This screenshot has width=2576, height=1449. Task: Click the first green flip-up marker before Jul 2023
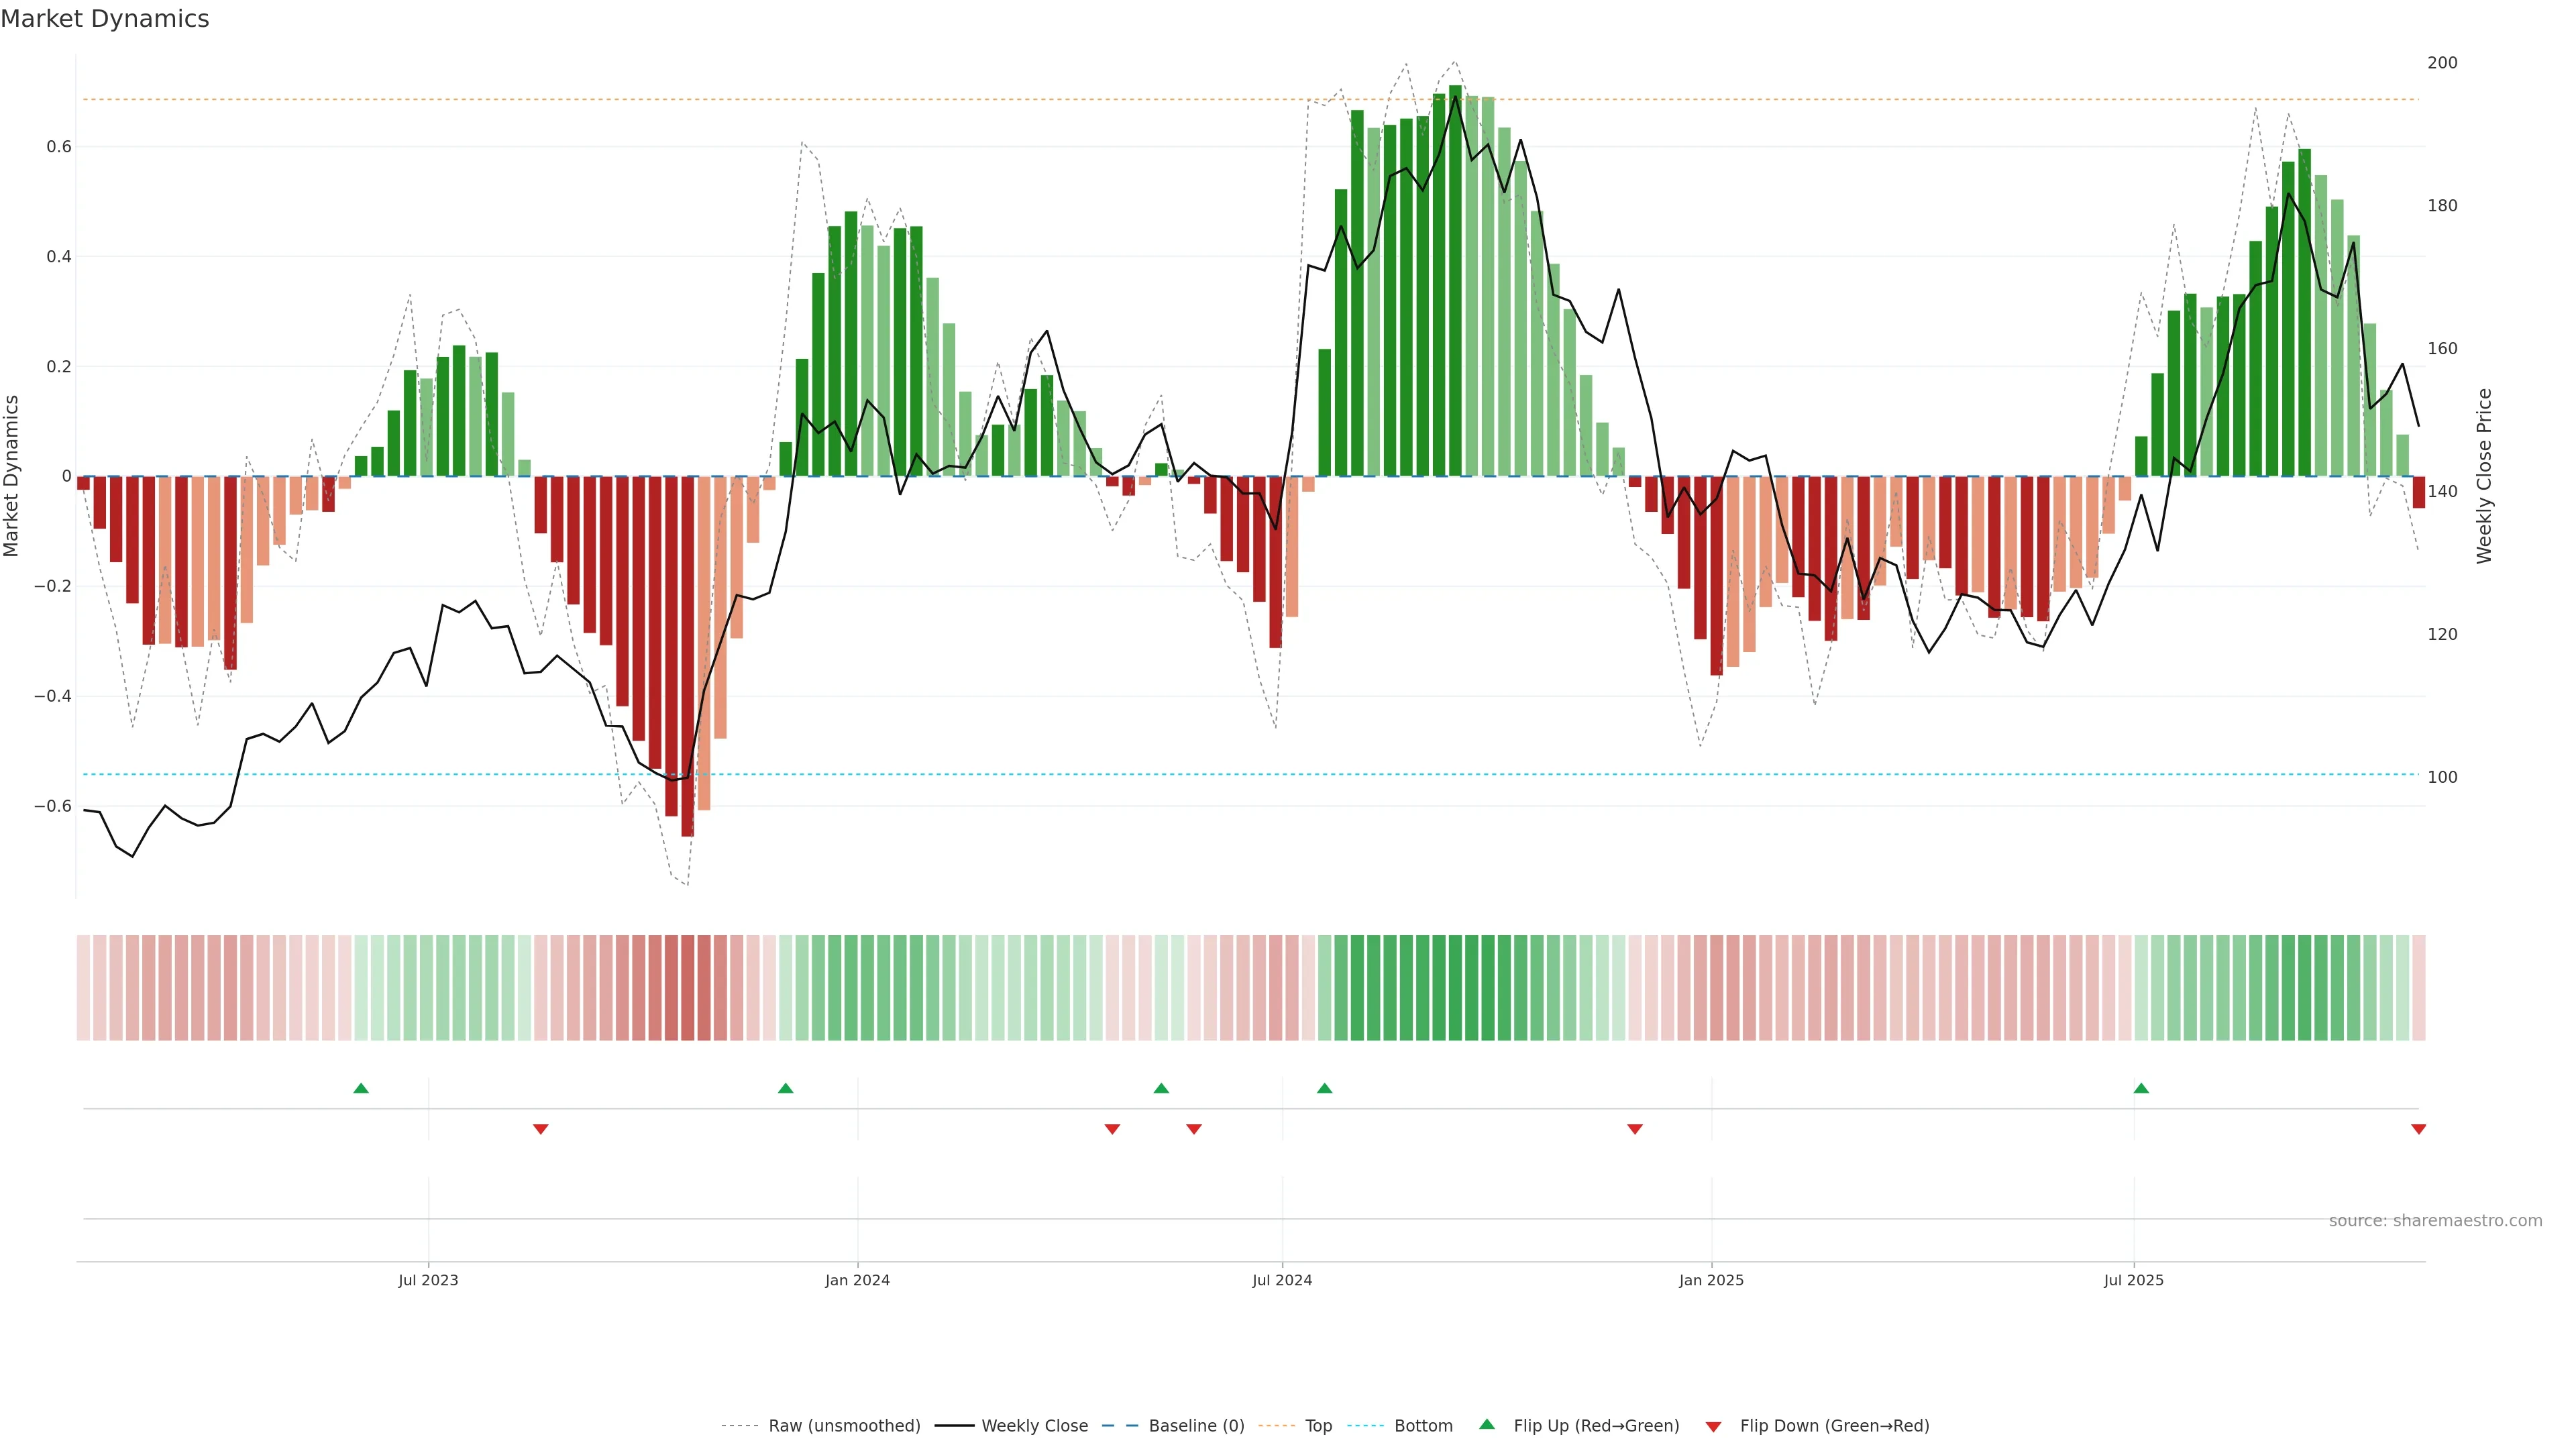pos(361,1088)
